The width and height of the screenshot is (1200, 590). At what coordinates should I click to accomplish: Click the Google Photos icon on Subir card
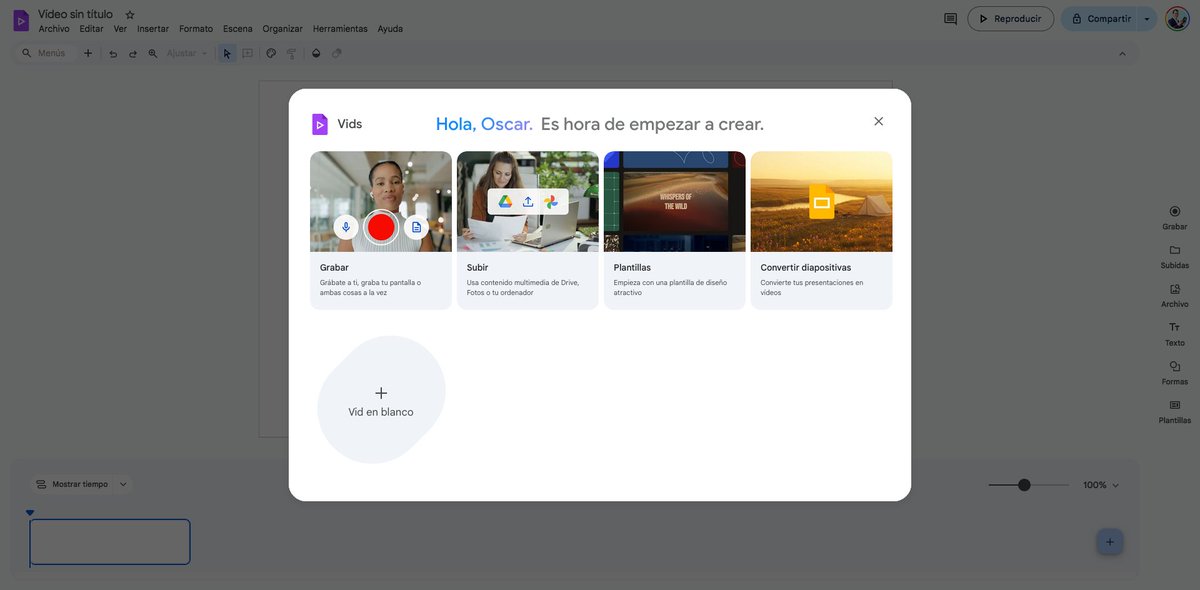pyautogui.click(x=551, y=201)
